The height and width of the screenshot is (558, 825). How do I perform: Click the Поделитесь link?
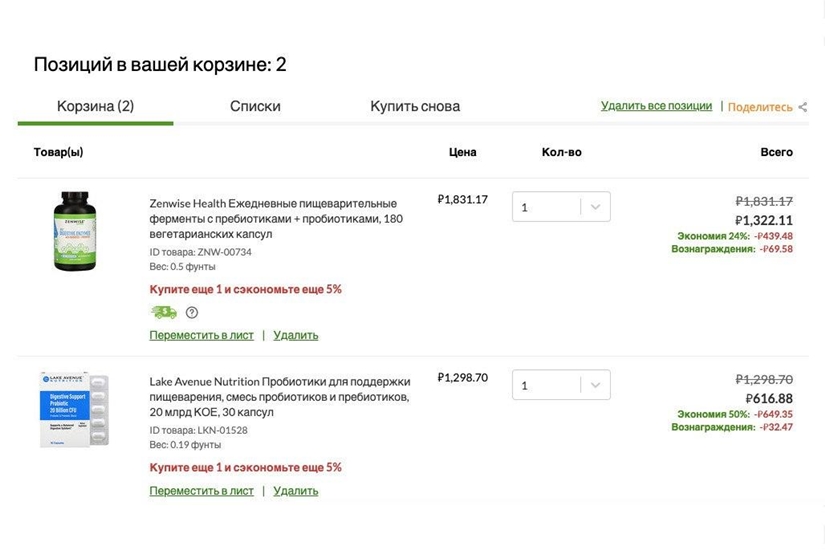(759, 107)
